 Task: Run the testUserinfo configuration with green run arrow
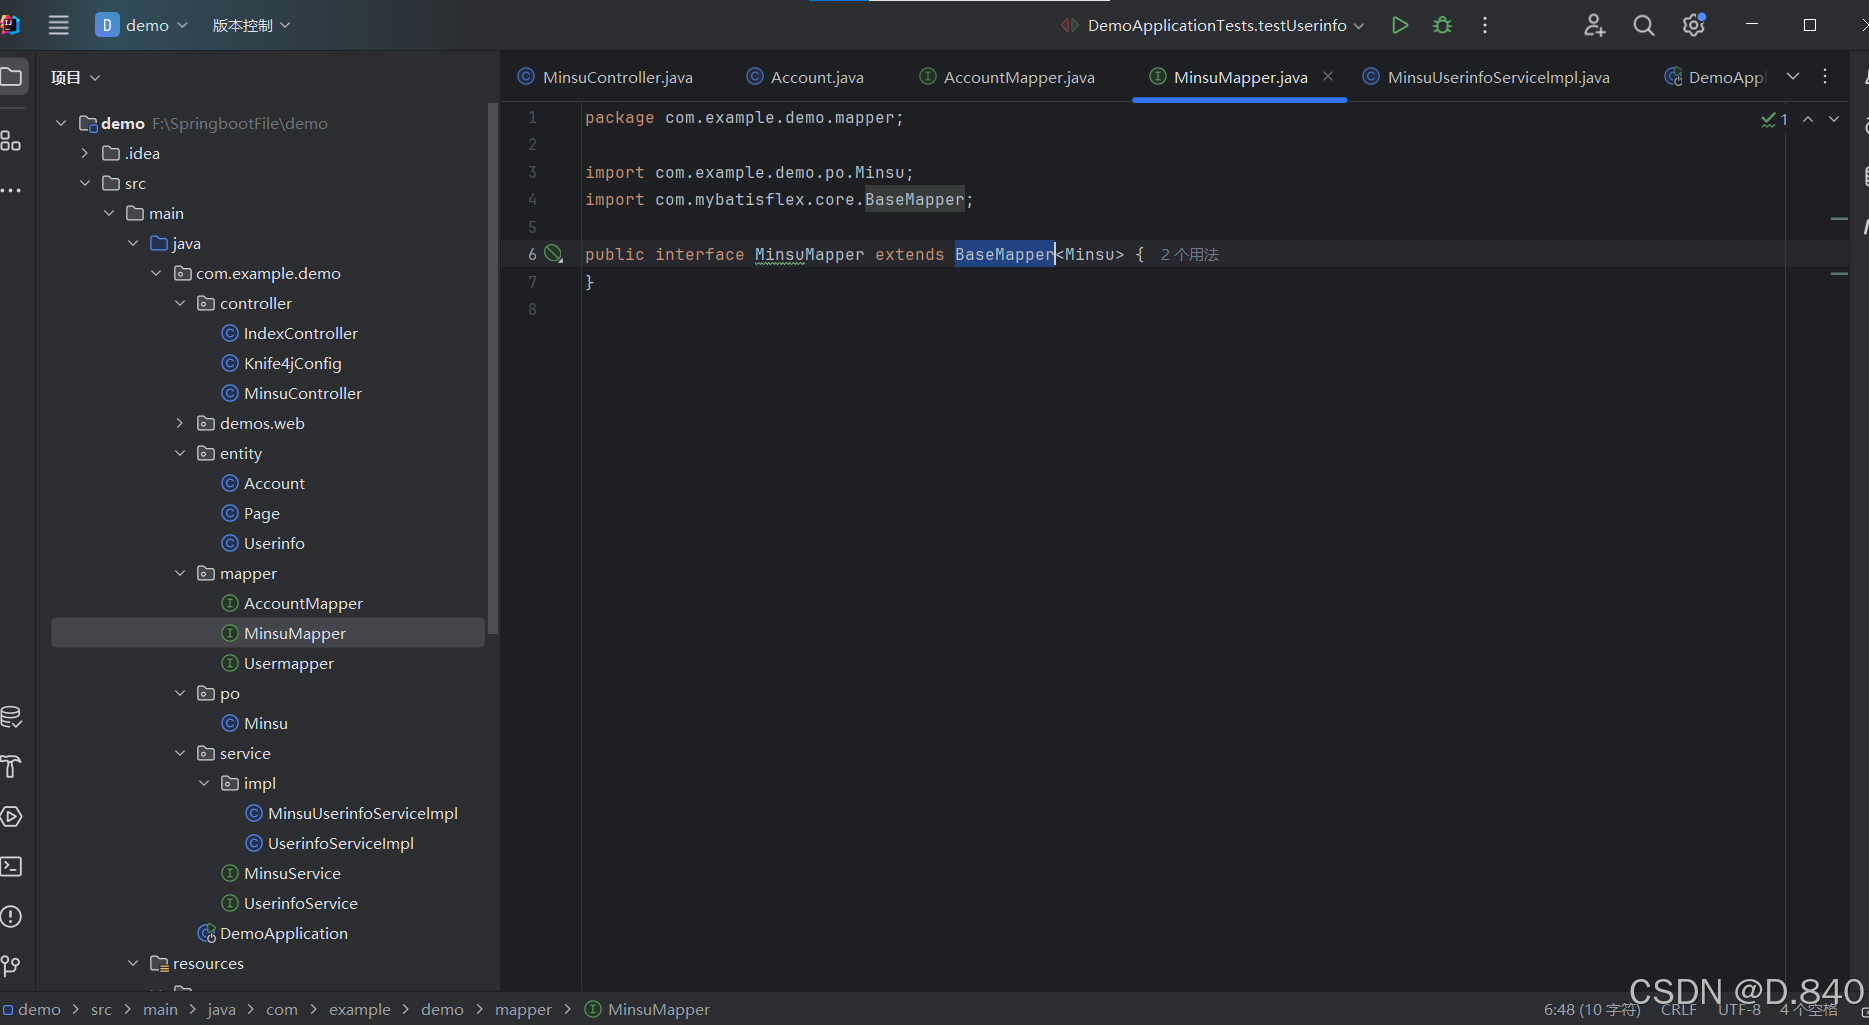click(x=1399, y=25)
